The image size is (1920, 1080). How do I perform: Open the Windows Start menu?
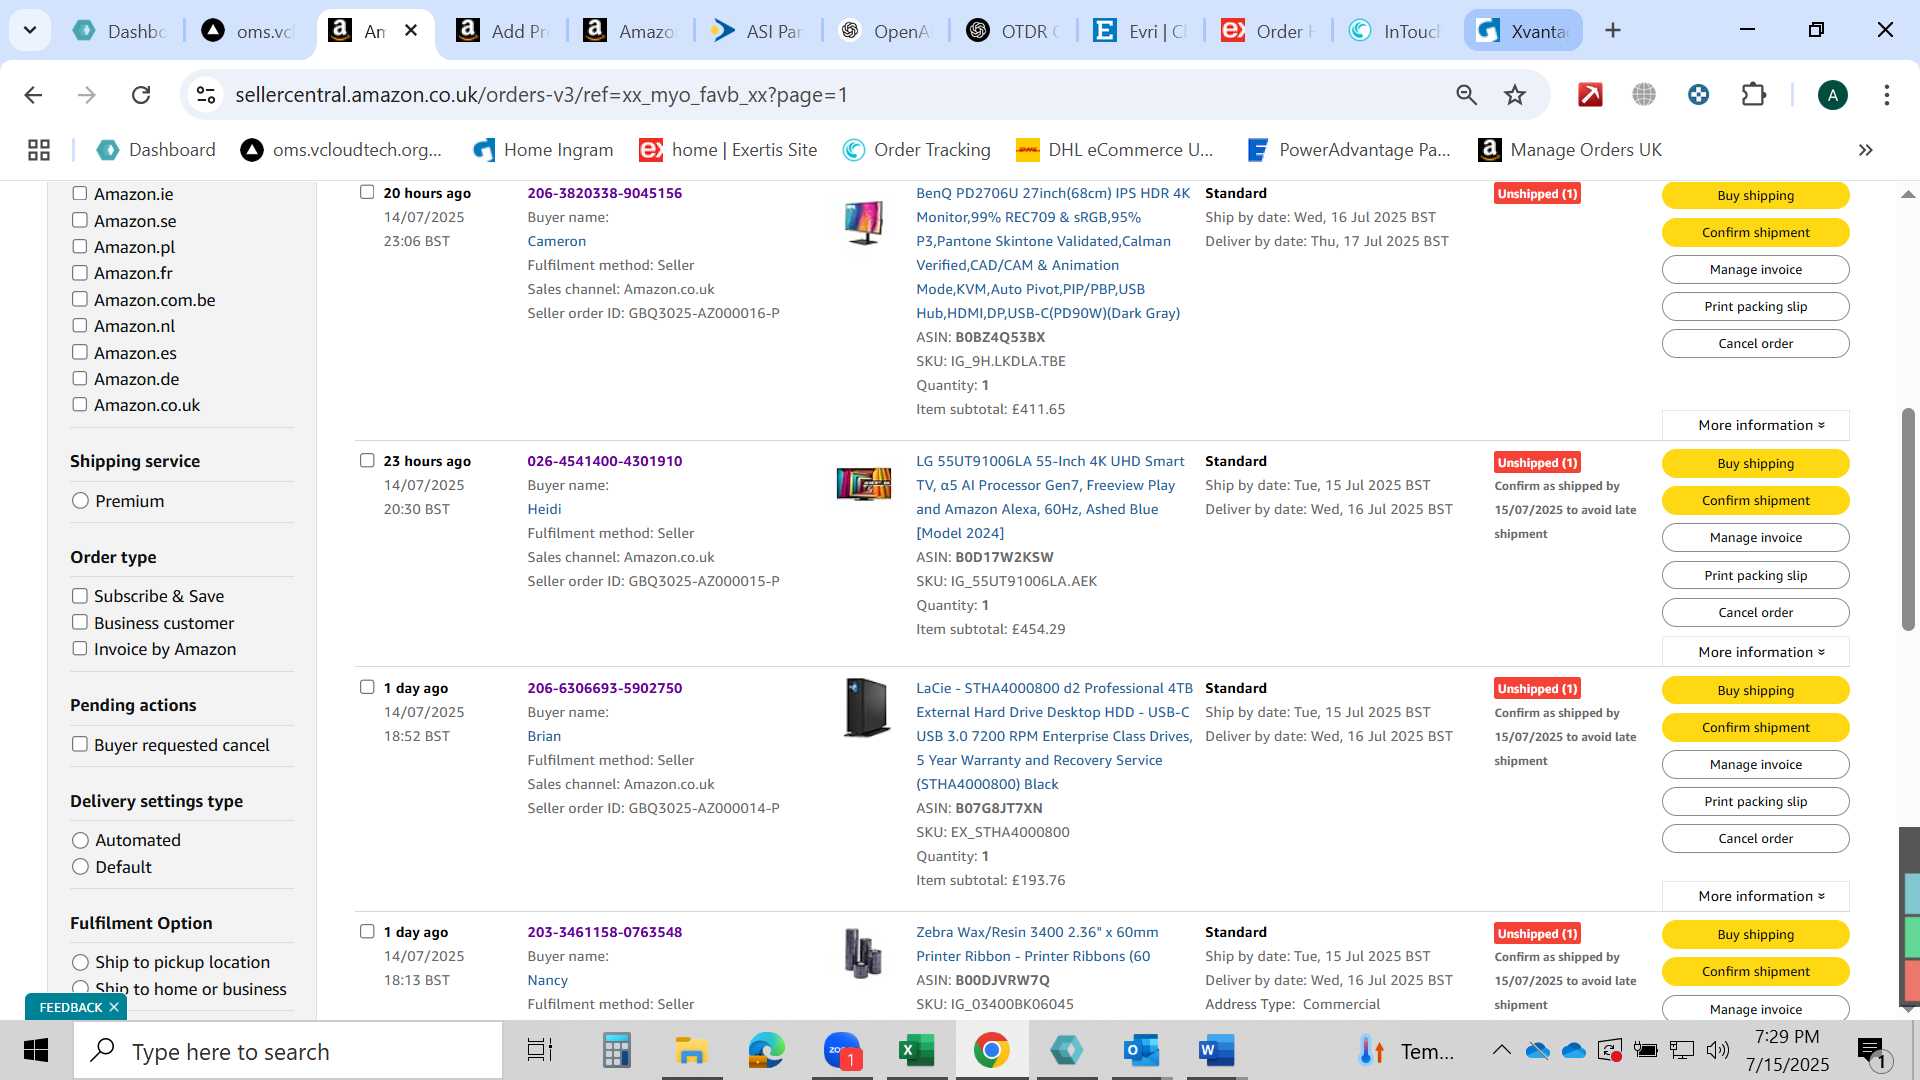click(36, 1051)
